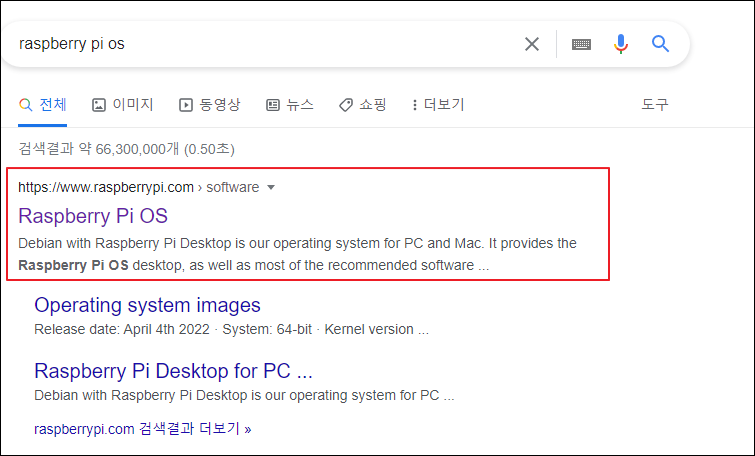Switch to the 동영상 (Videos) tab
This screenshot has height=456, width=755.
tap(209, 104)
